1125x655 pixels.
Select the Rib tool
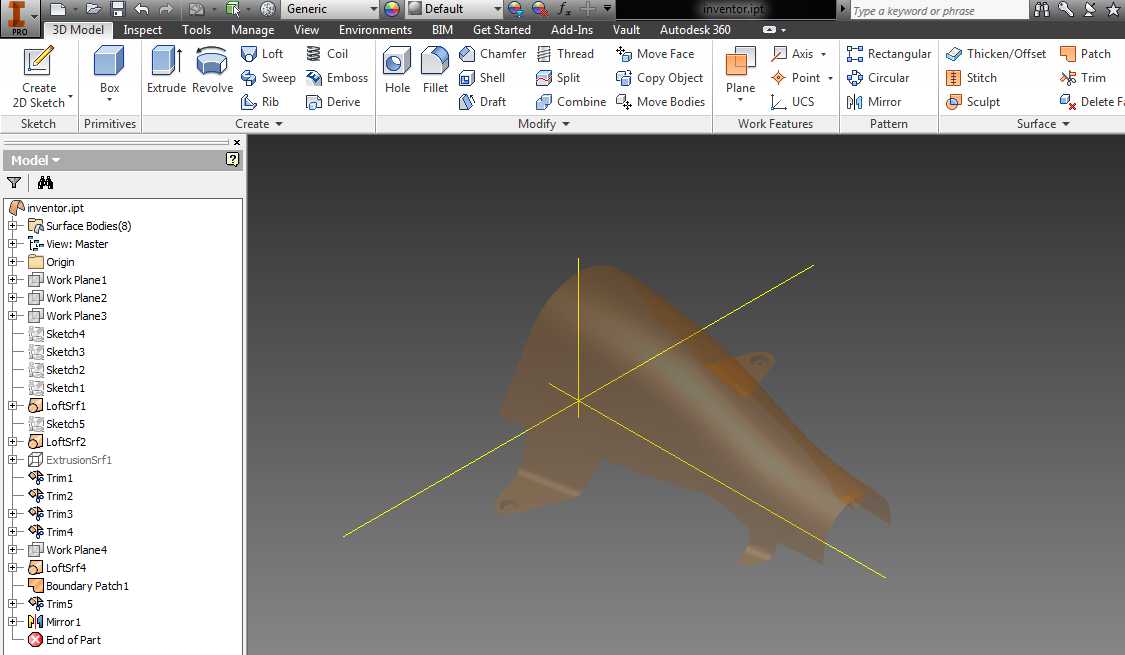260,102
